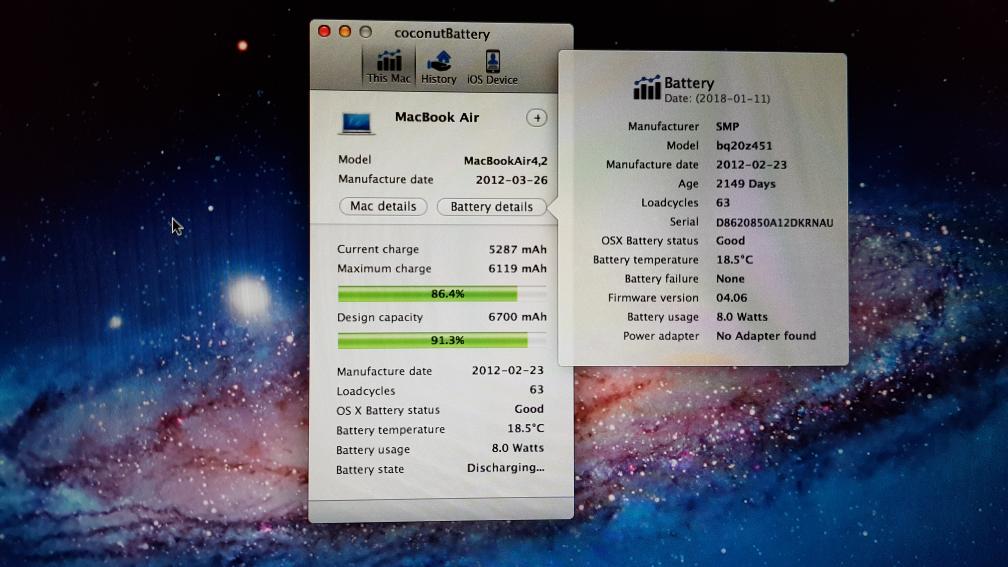The height and width of the screenshot is (567, 1008).
Task: Select maximum charge value 6119 mAh
Action: [x=517, y=269]
